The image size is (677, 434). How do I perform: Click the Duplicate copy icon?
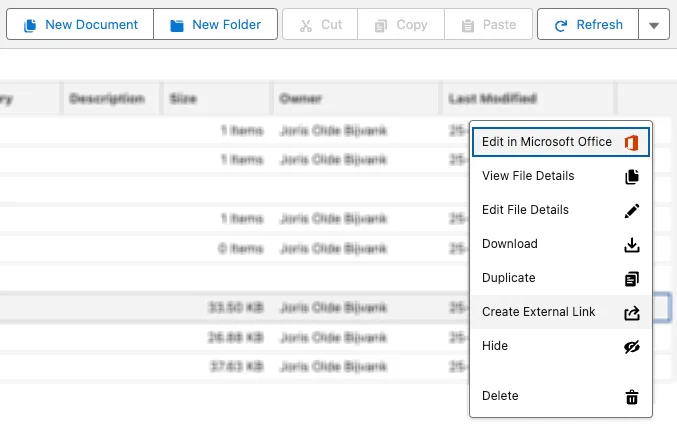click(631, 279)
